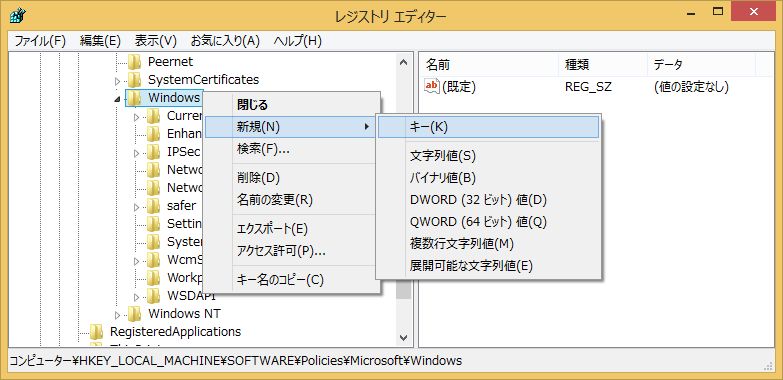Click the IPSec folder icon

coord(153,152)
